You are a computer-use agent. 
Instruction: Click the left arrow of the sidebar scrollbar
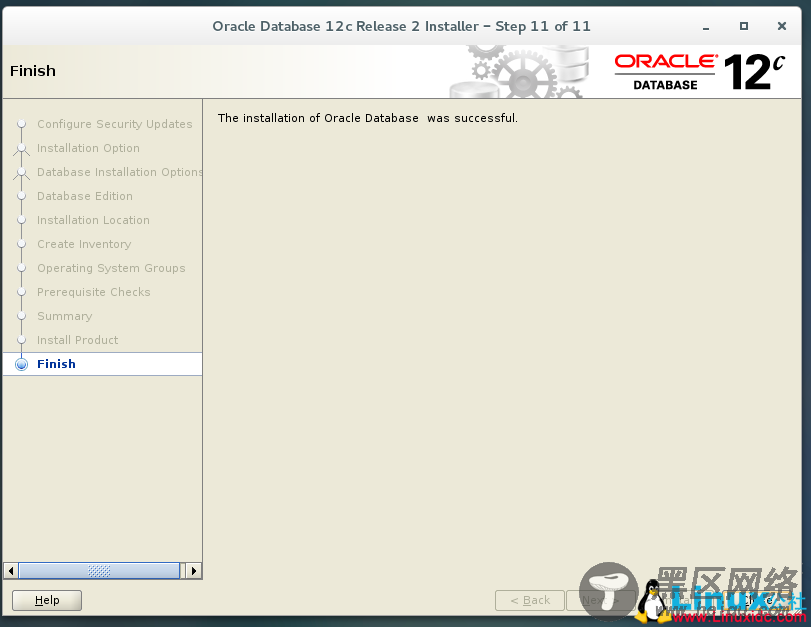tap(11, 571)
